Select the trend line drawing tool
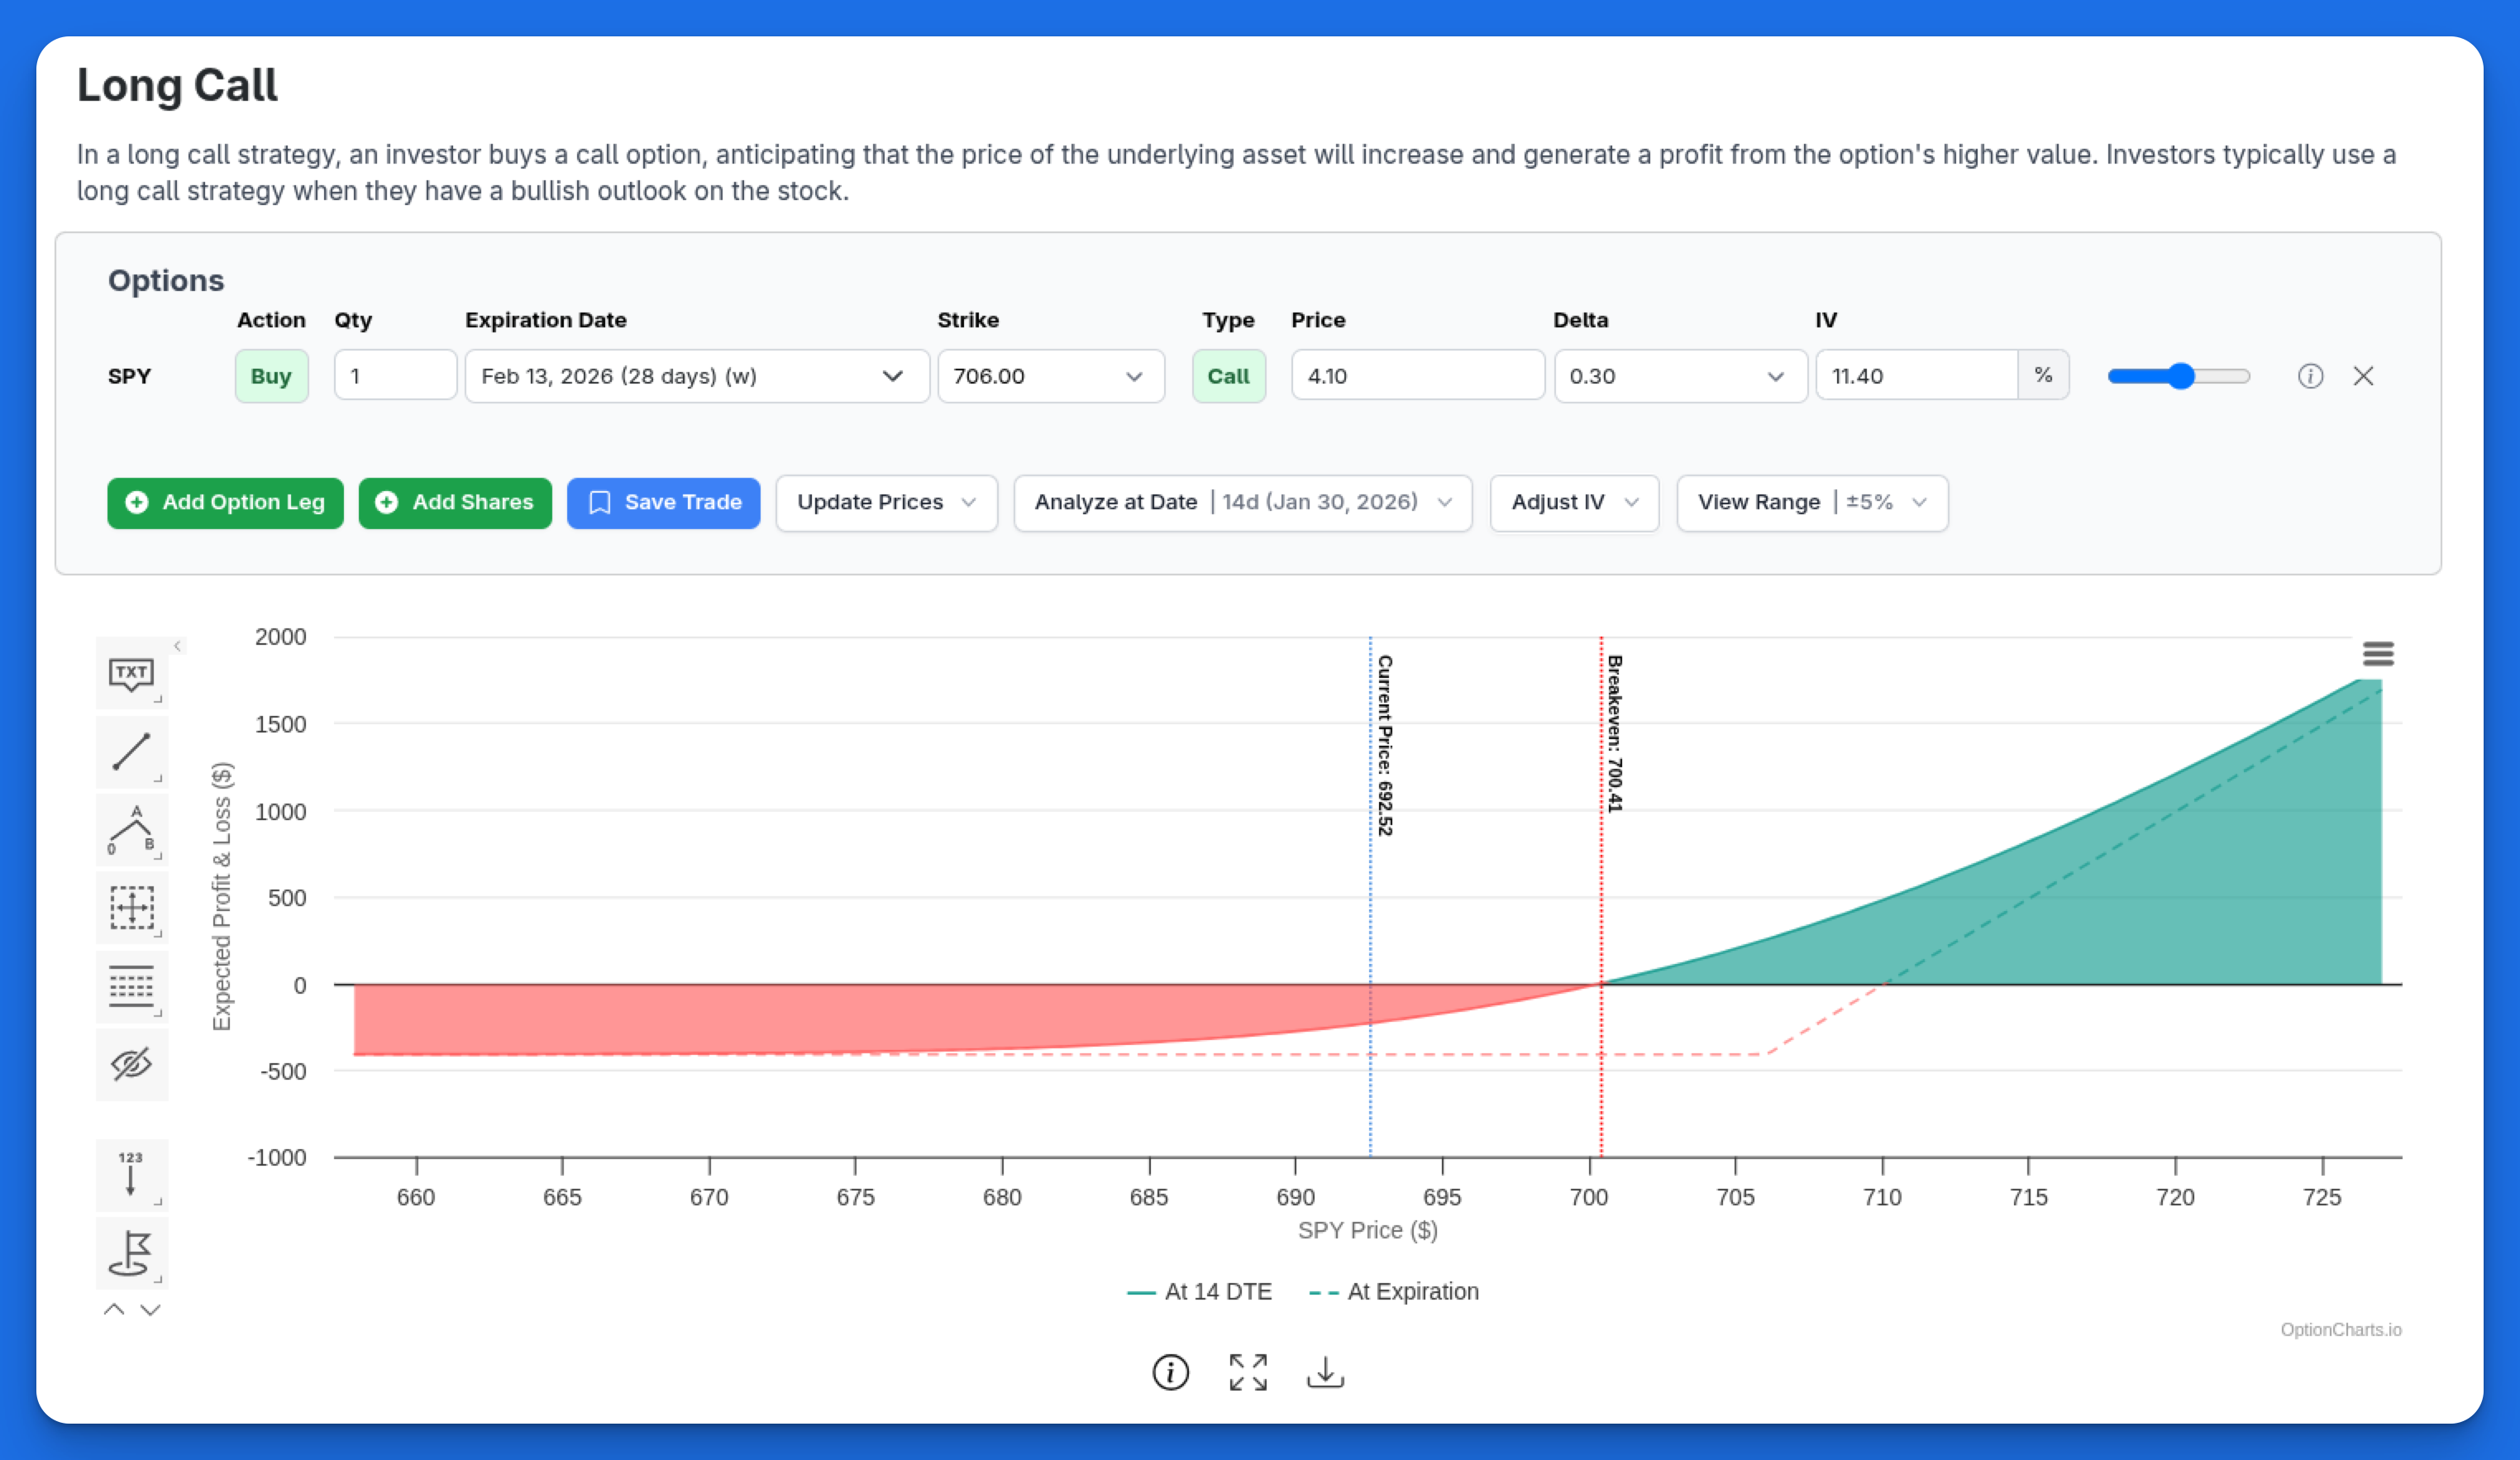2520x1460 pixels. (x=131, y=752)
